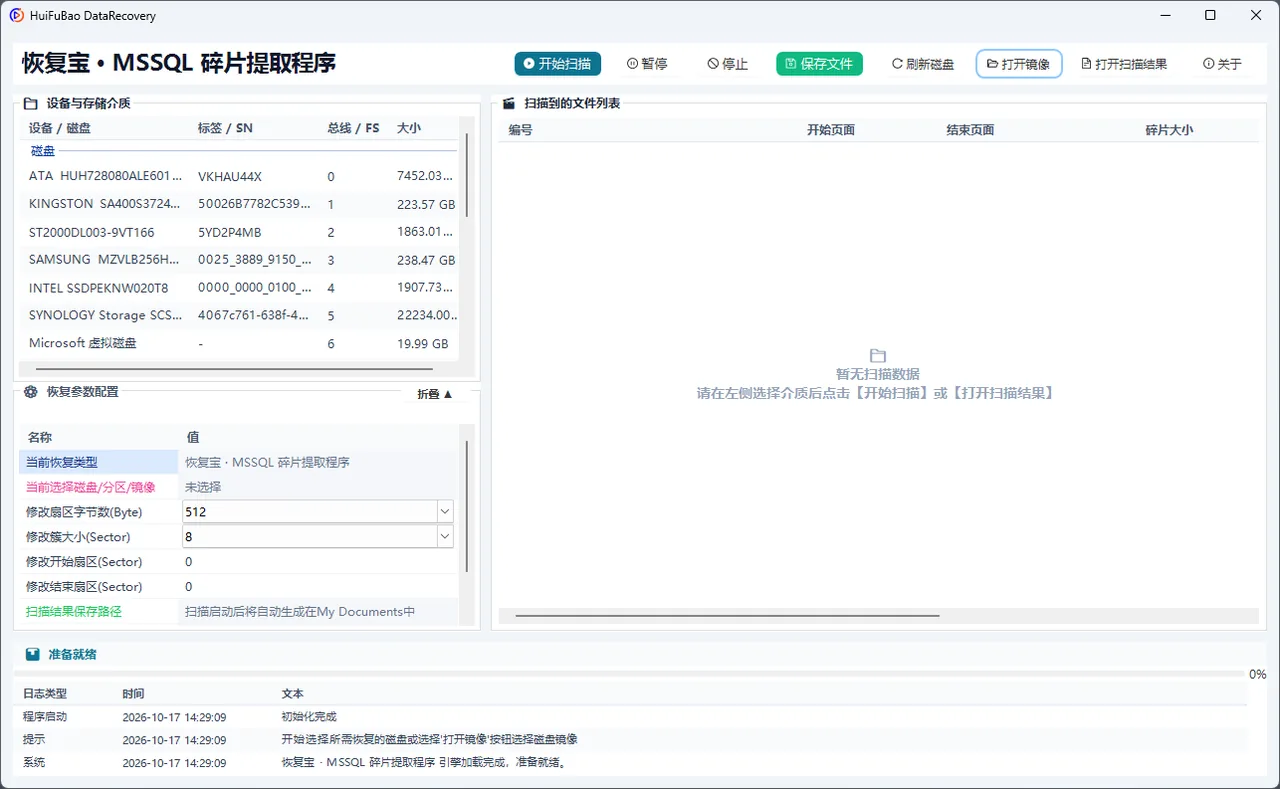Click the 编号 column header in file list
1280x789 pixels.
coord(520,130)
